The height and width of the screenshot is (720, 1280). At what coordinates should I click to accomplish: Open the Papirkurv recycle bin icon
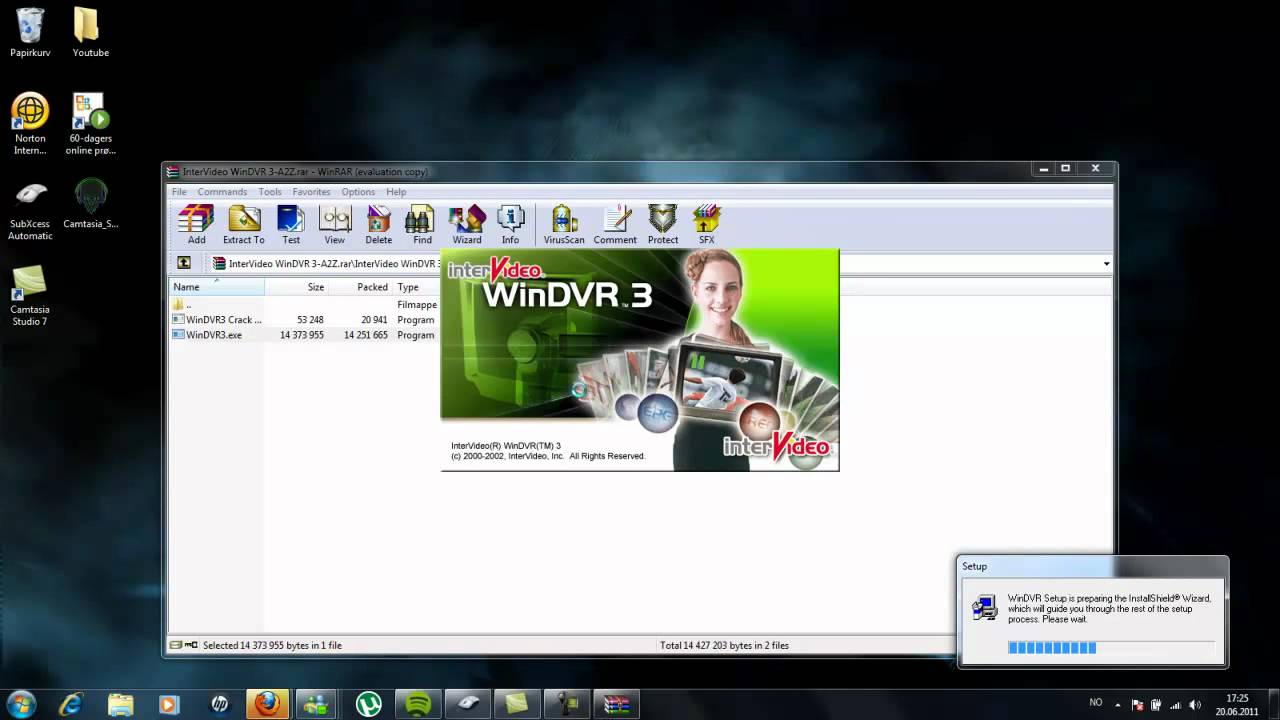pyautogui.click(x=31, y=32)
